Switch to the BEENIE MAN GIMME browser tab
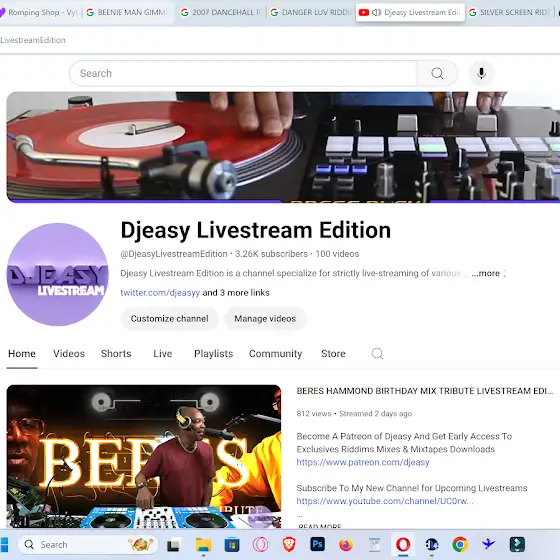 pos(129,12)
